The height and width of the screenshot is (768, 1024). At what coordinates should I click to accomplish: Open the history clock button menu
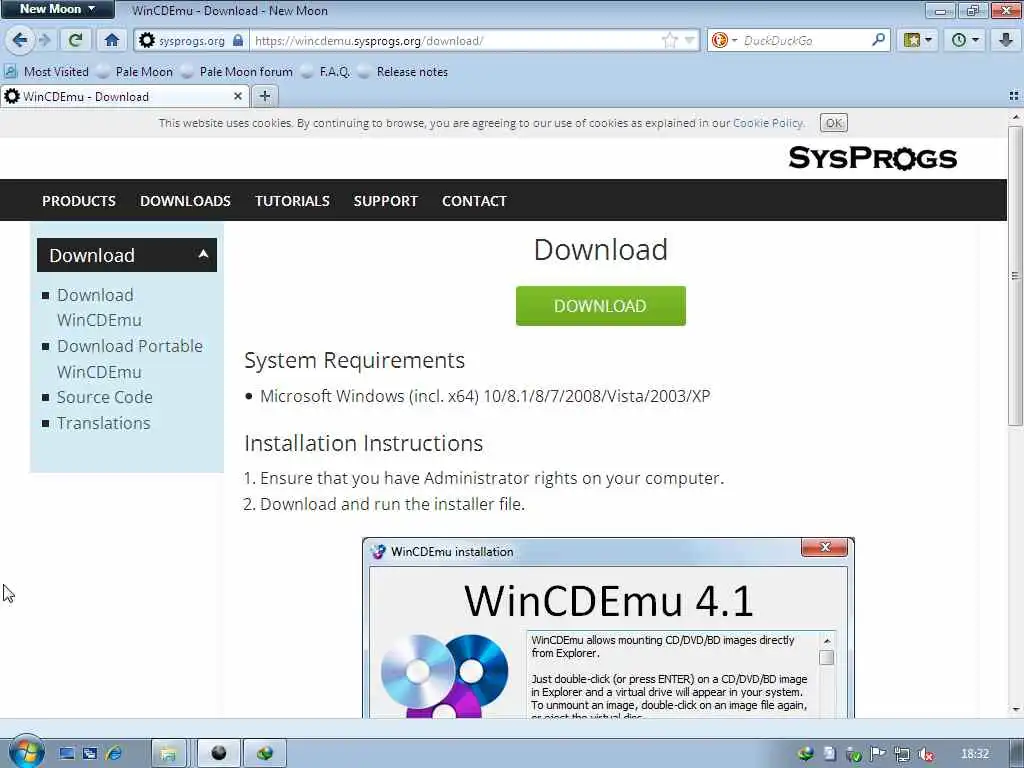pos(965,40)
